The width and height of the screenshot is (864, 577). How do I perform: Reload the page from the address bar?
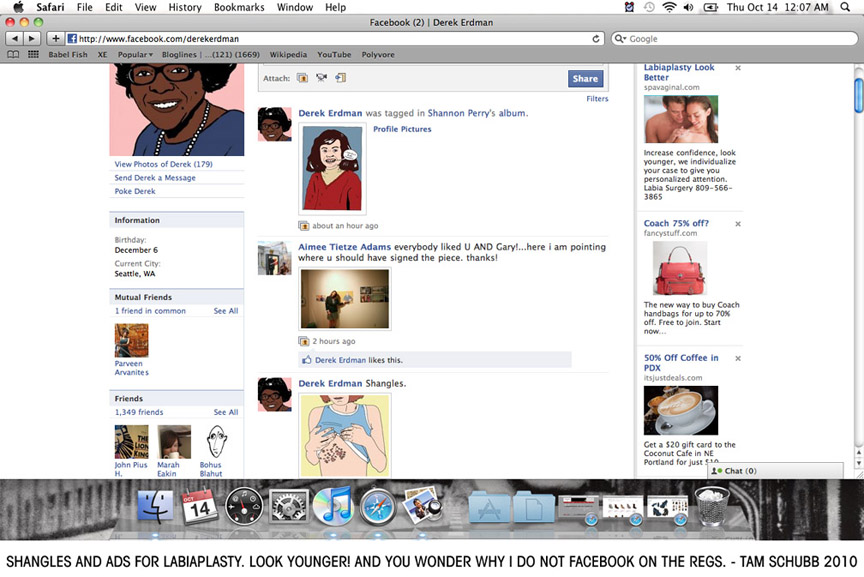point(596,39)
